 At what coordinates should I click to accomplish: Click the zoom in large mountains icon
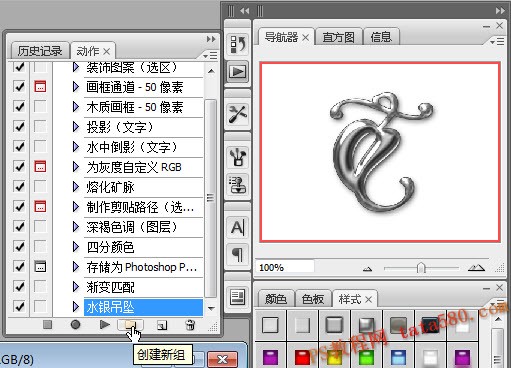pos(476,267)
